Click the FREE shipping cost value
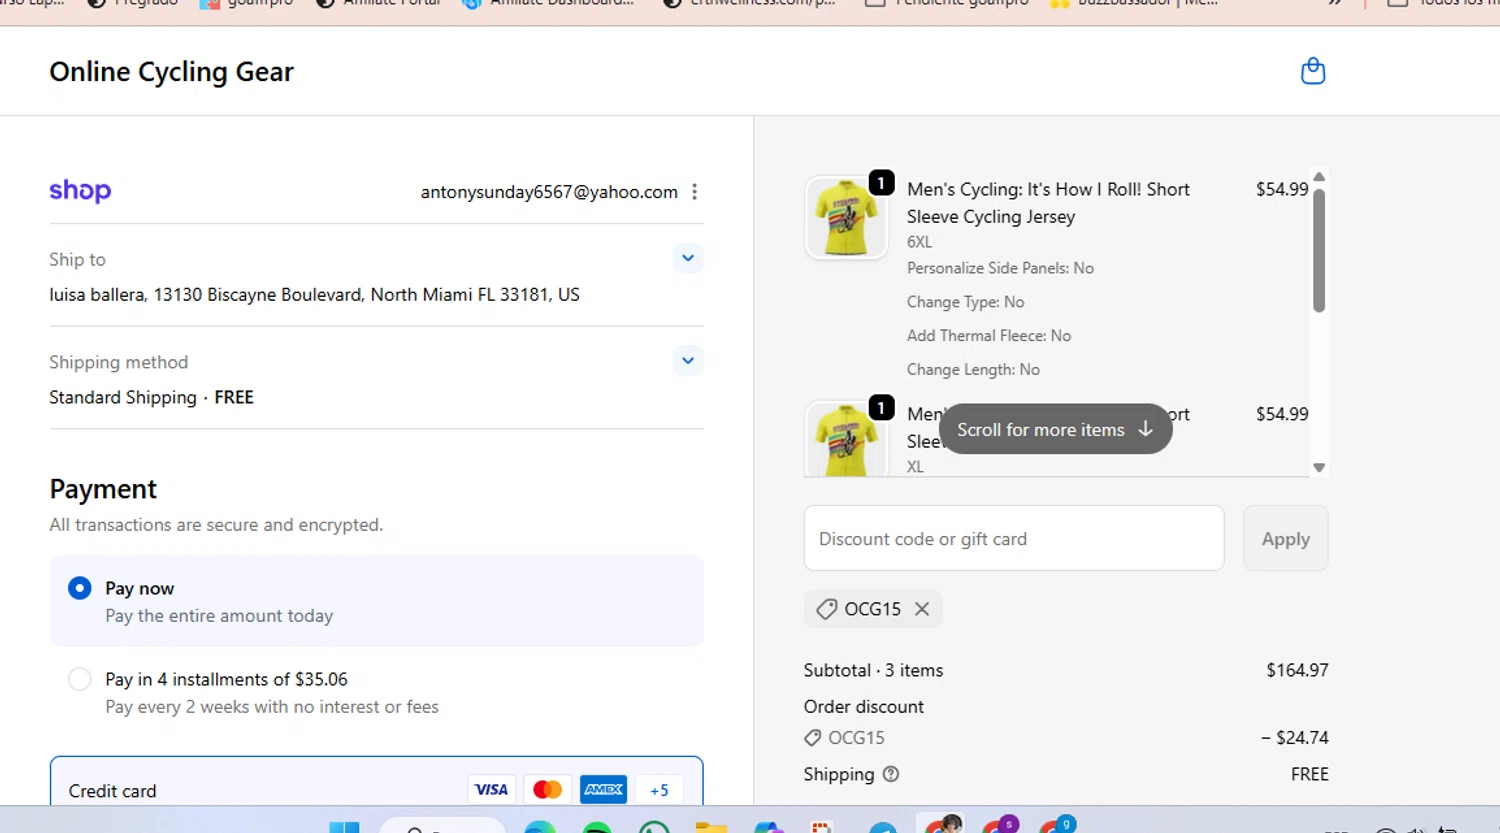Viewport: 1500px width, 833px height. pos(1309,774)
